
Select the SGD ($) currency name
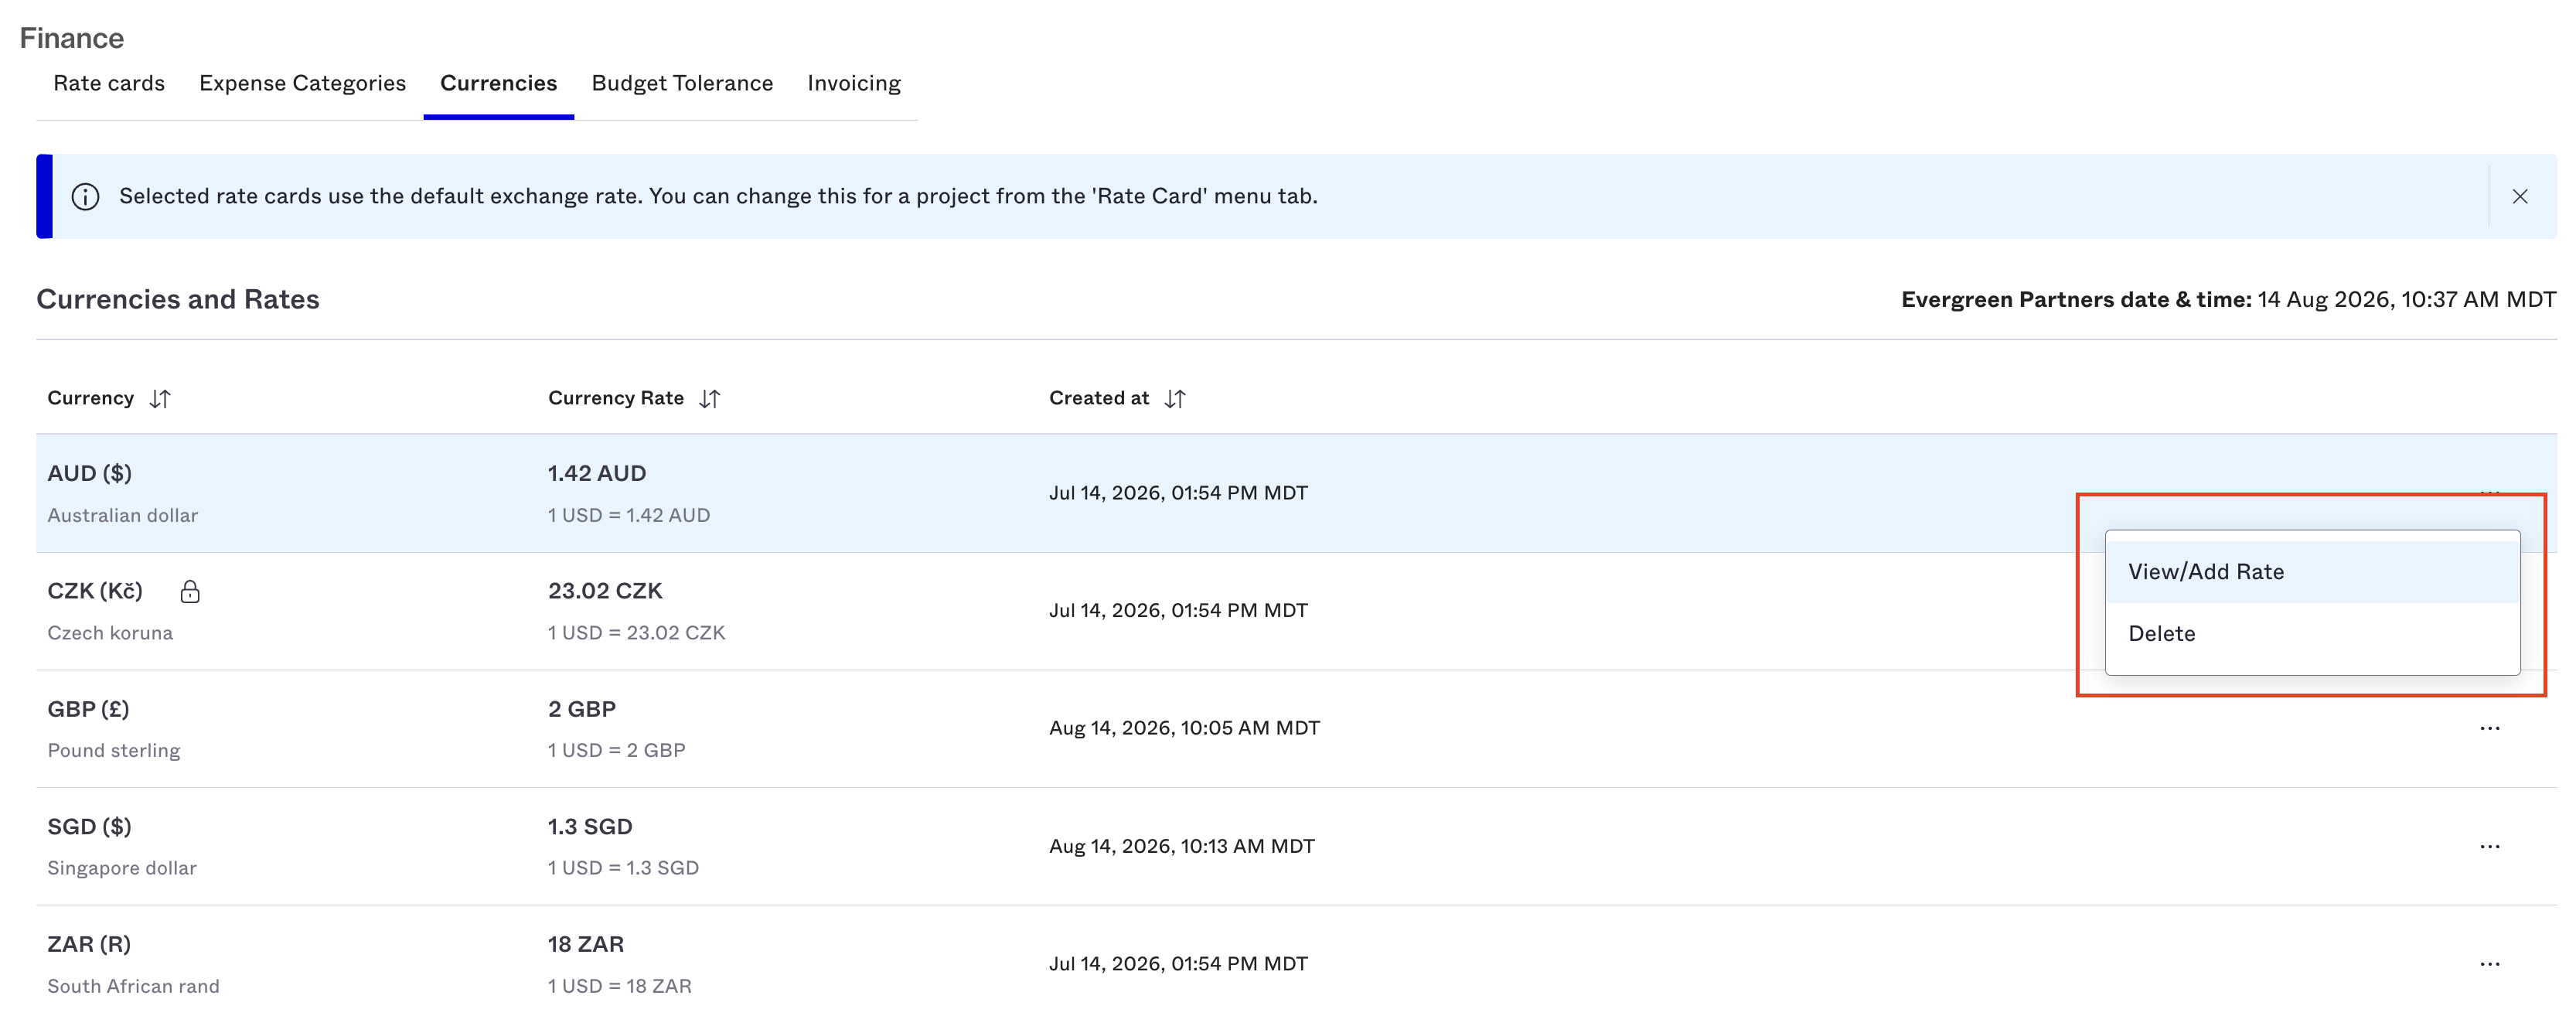[90, 827]
